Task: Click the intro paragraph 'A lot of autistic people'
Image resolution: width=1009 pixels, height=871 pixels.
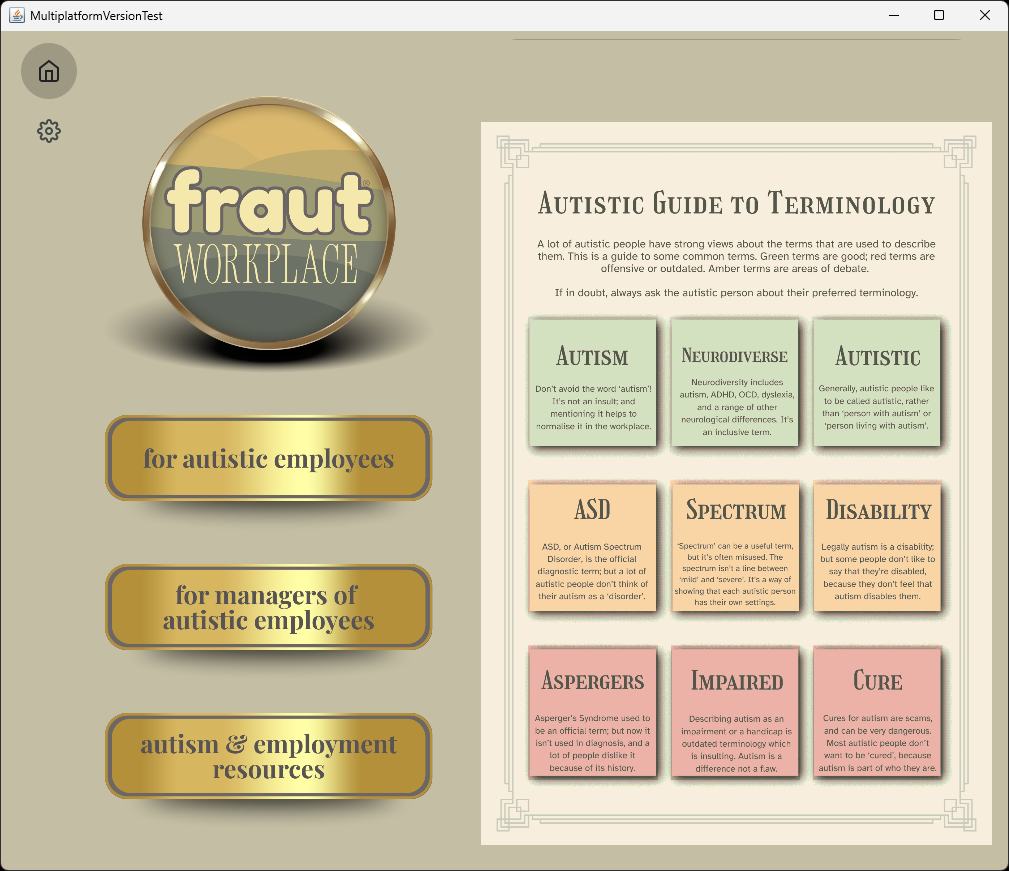Action: tap(736, 256)
